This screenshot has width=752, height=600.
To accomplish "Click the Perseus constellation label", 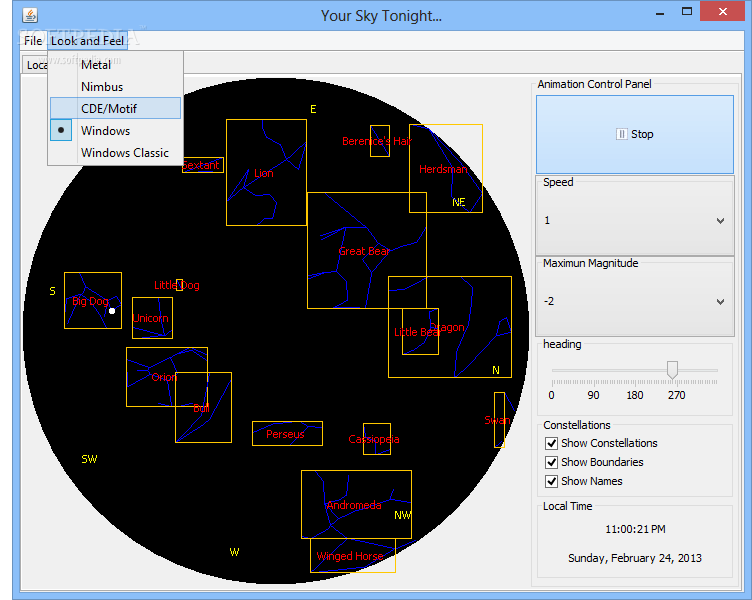I will pyautogui.click(x=285, y=435).
